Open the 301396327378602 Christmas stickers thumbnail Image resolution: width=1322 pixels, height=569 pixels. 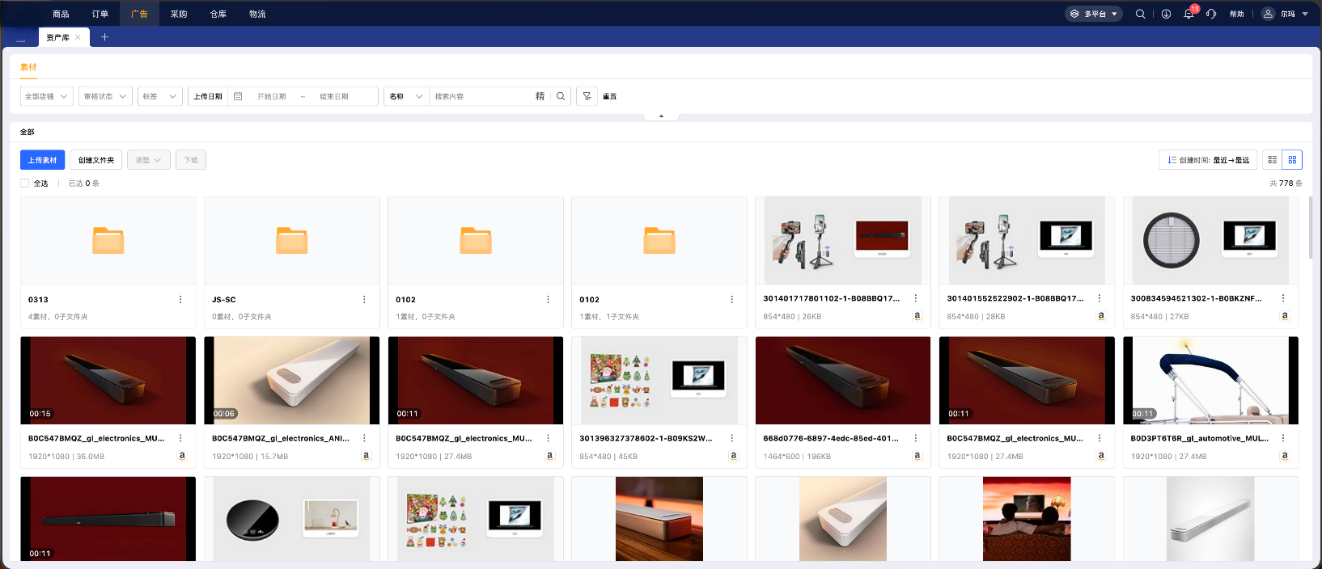coord(659,380)
